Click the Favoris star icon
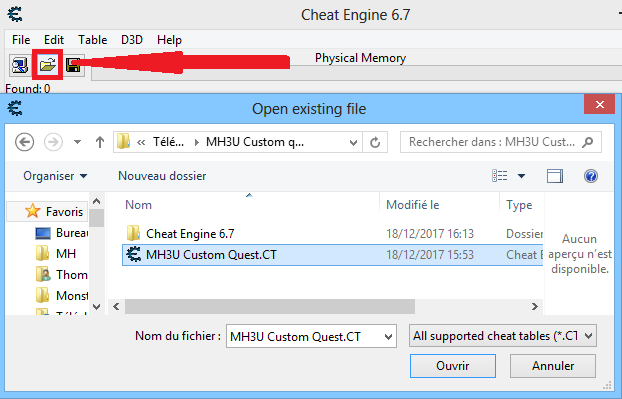Viewport: 622px width, 399px height. click(x=33, y=211)
